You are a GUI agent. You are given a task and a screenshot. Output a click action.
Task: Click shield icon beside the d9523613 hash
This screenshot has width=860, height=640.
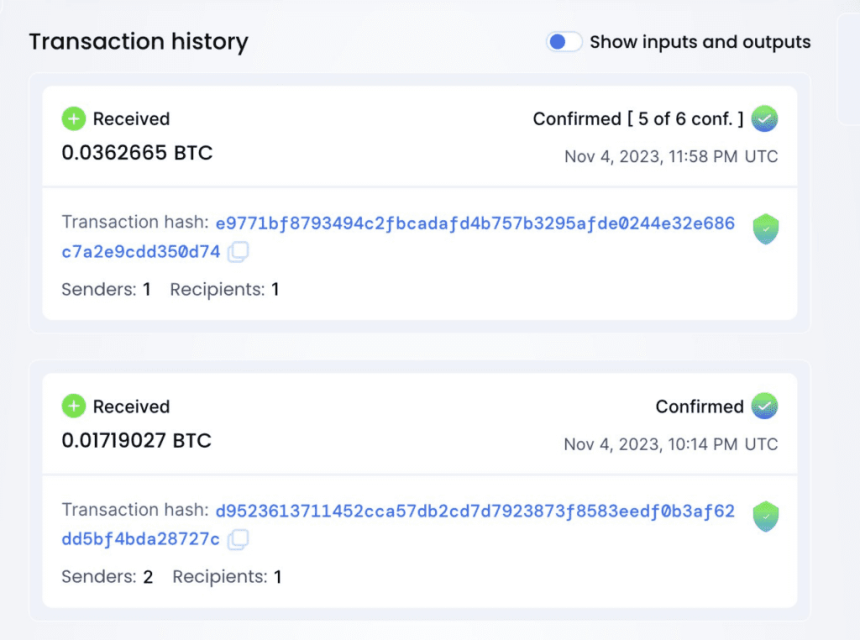(765, 516)
